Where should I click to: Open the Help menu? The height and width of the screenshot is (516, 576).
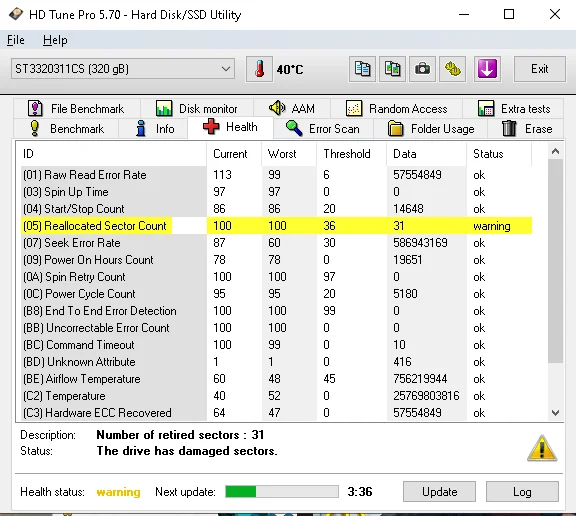pyautogui.click(x=55, y=40)
